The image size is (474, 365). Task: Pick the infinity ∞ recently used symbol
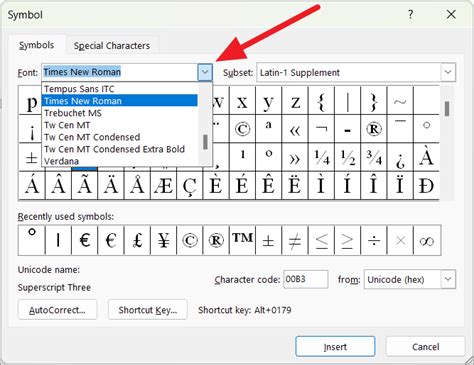pos(427,240)
